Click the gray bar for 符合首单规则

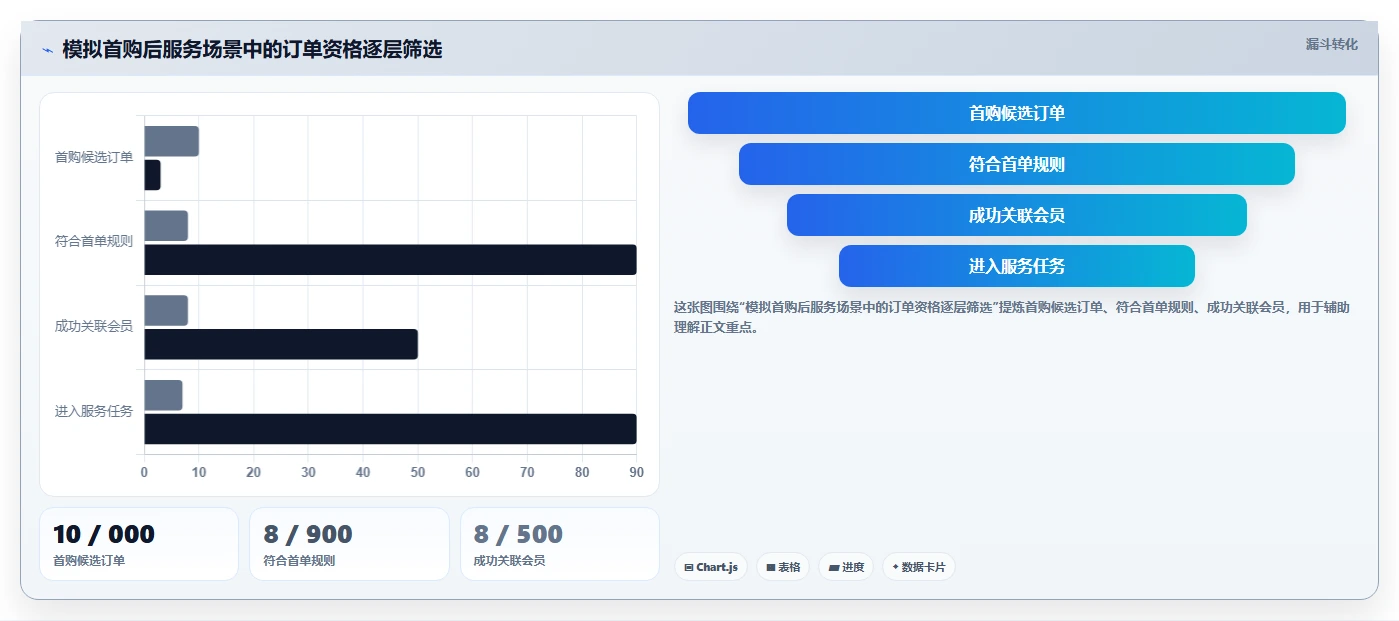point(166,226)
